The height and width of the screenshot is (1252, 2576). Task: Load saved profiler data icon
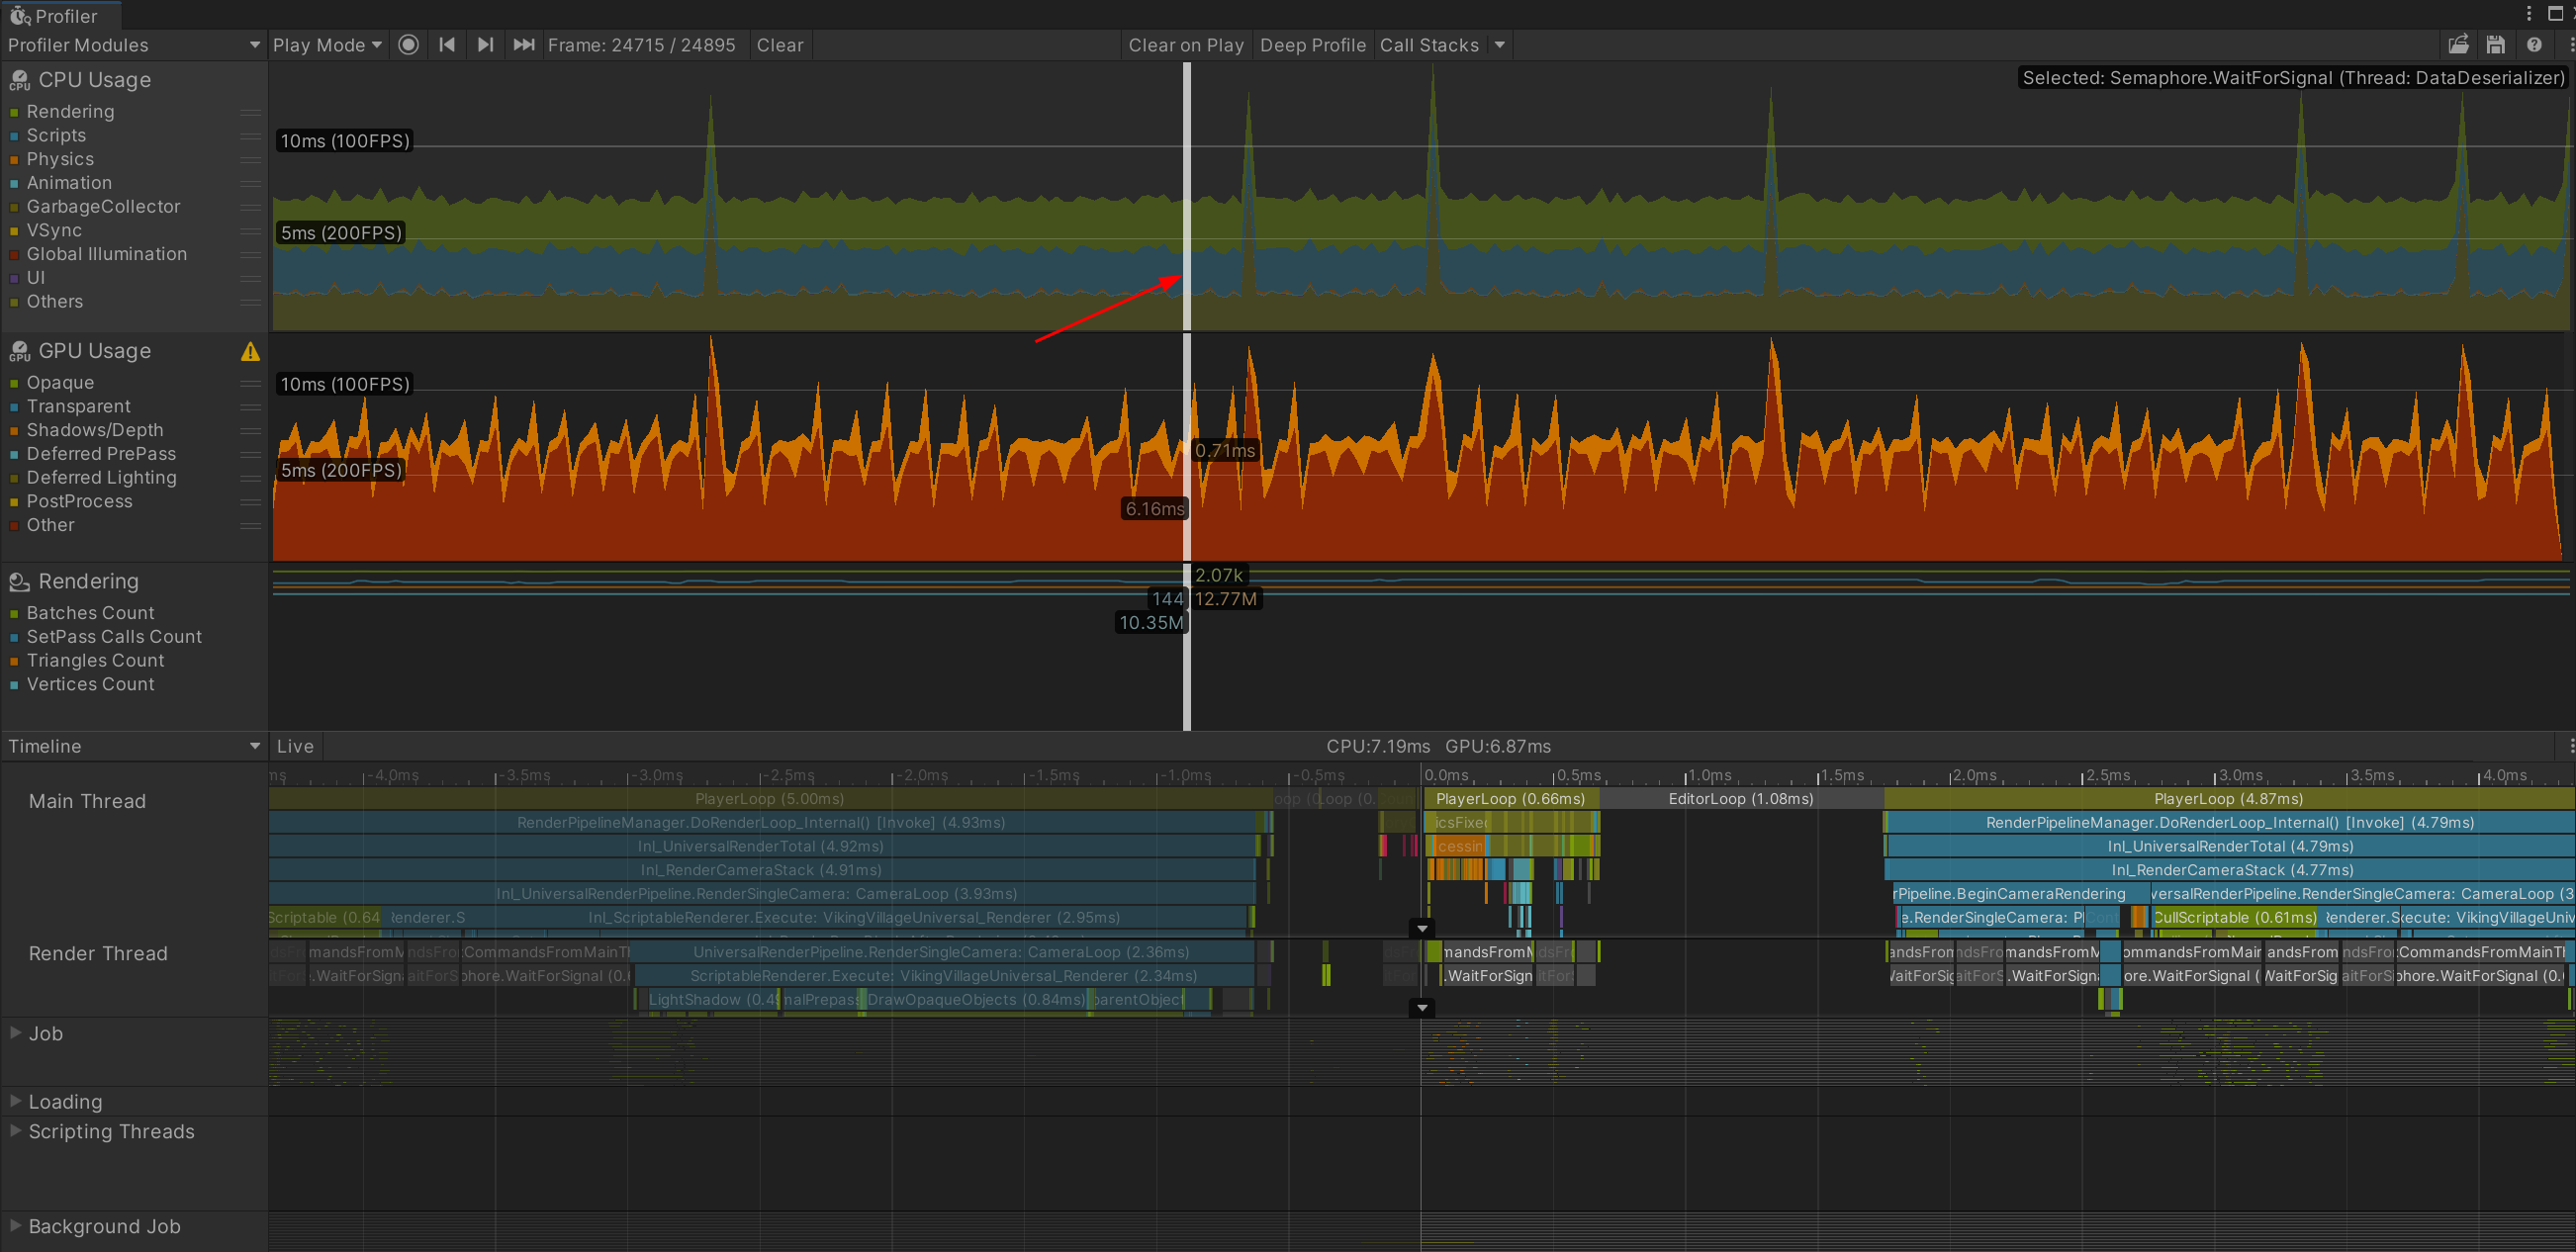coord(2458,45)
